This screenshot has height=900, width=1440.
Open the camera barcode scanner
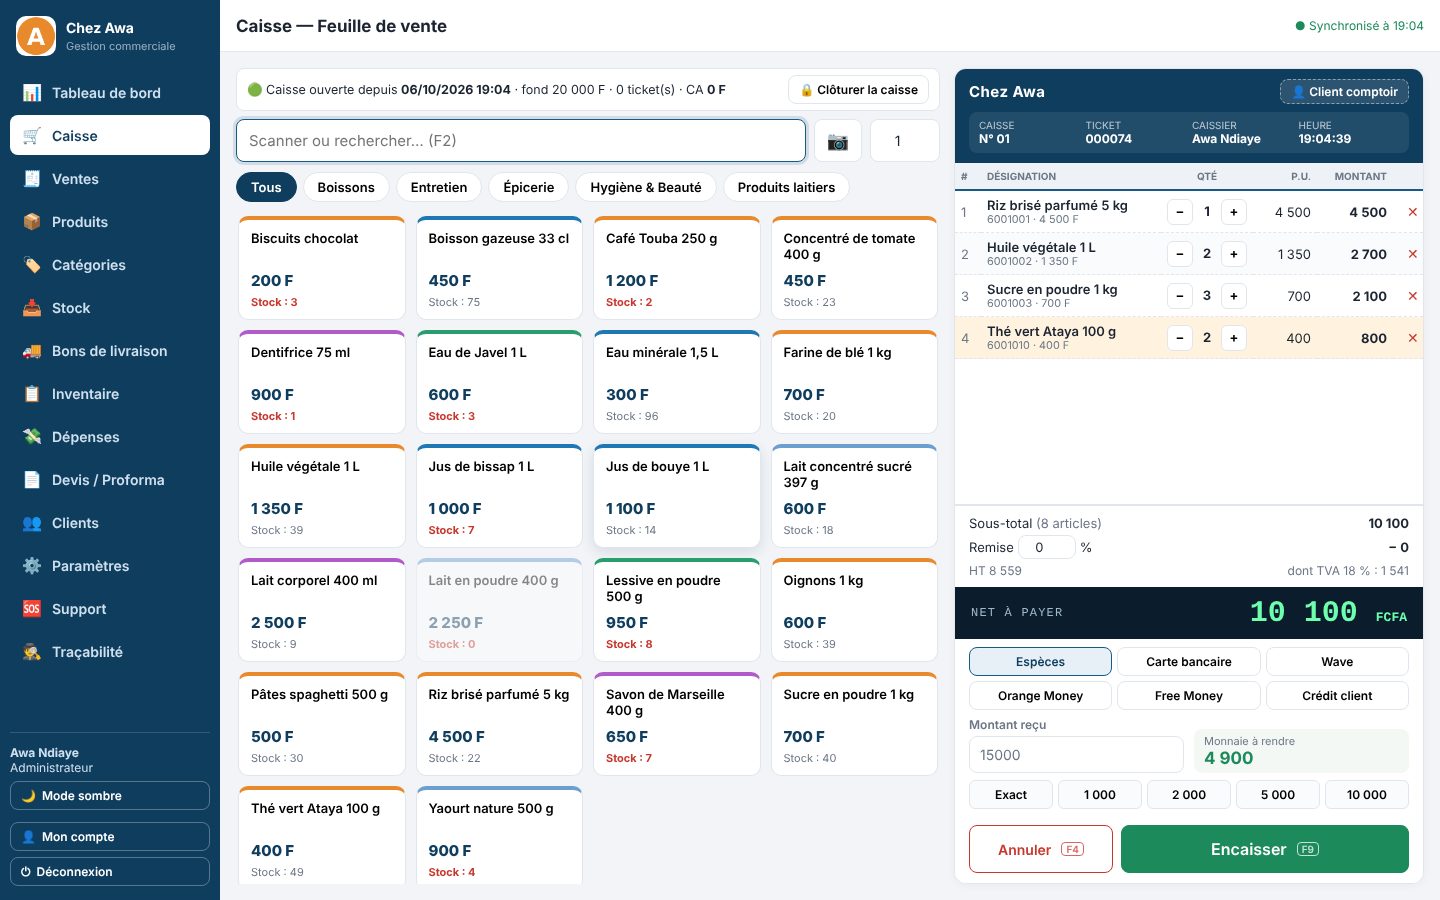[838, 141]
